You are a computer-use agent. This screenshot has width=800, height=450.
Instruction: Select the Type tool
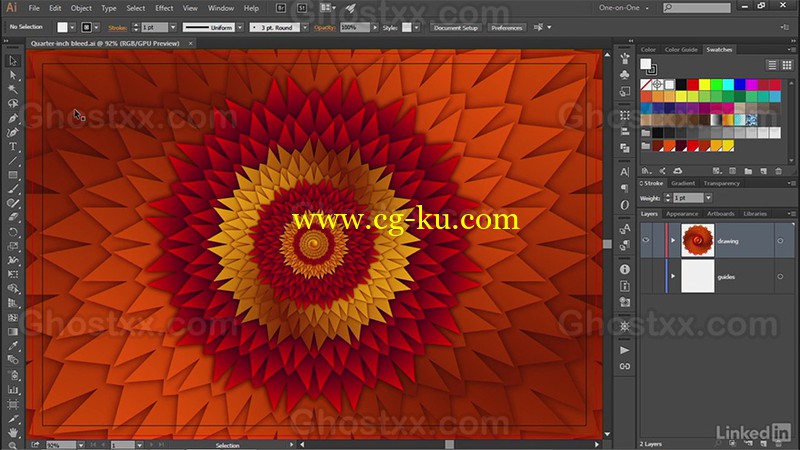point(13,147)
